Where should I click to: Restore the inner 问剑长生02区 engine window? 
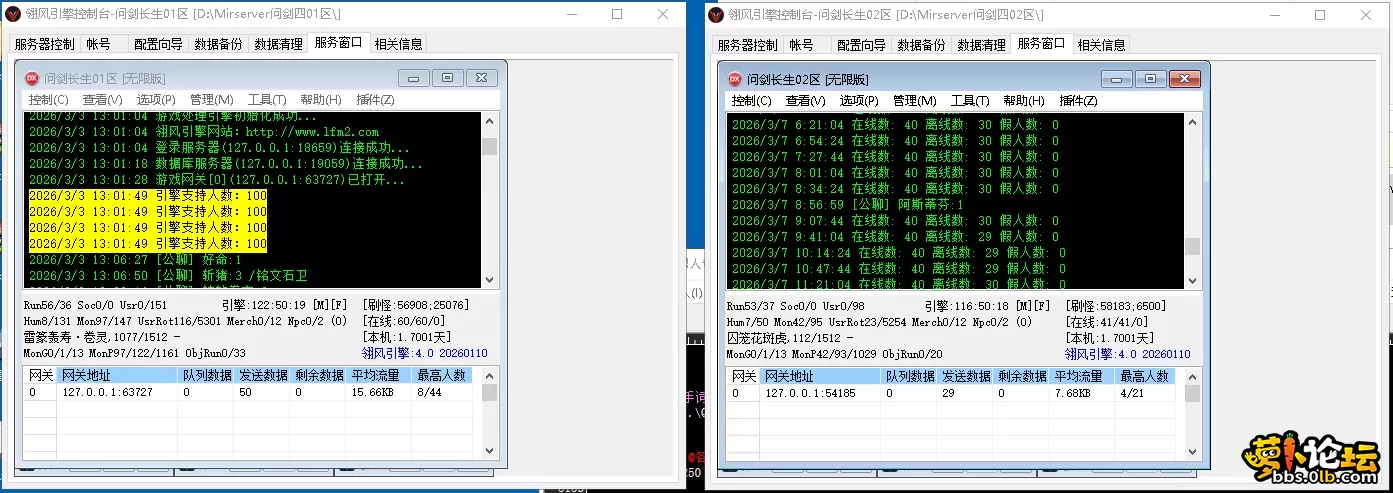(x=1150, y=78)
